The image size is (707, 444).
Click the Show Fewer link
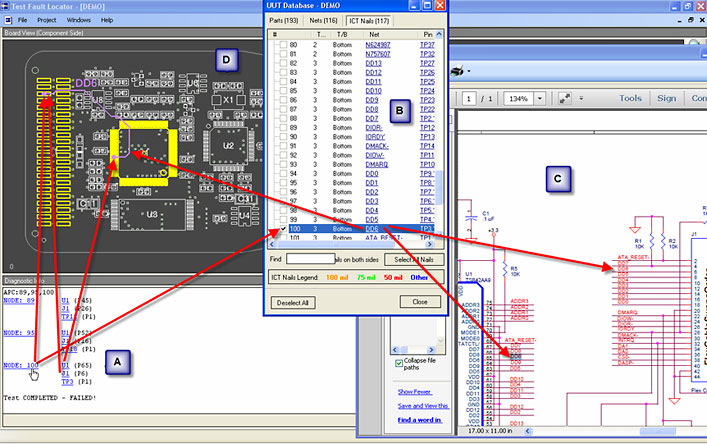tap(414, 392)
